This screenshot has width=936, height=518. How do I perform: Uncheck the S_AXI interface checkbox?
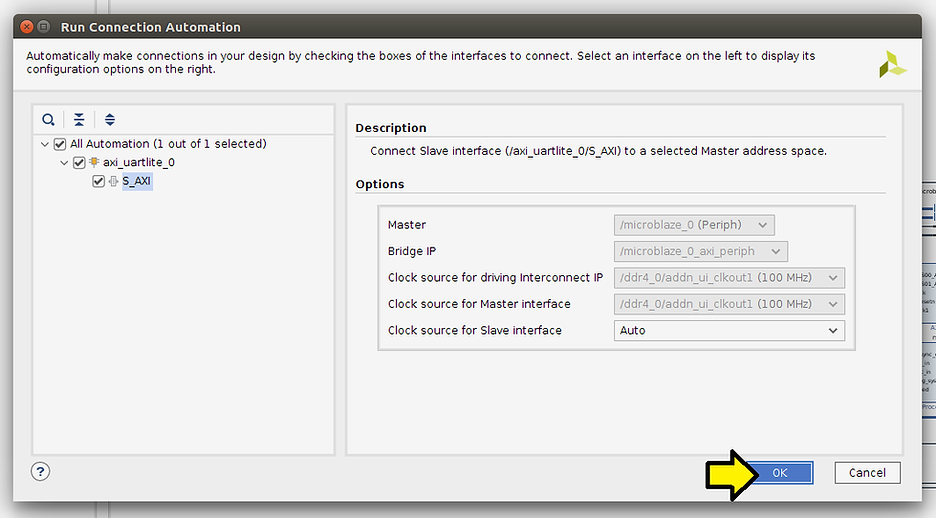[x=98, y=182]
